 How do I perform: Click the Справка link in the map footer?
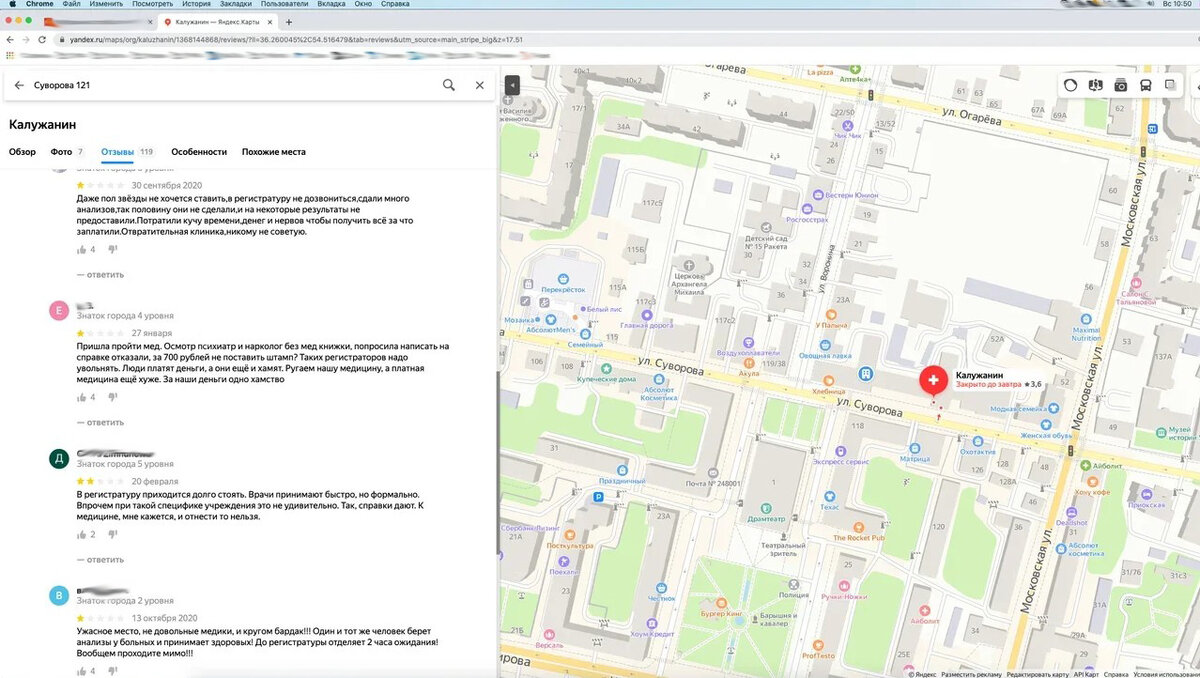coord(1116,674)
